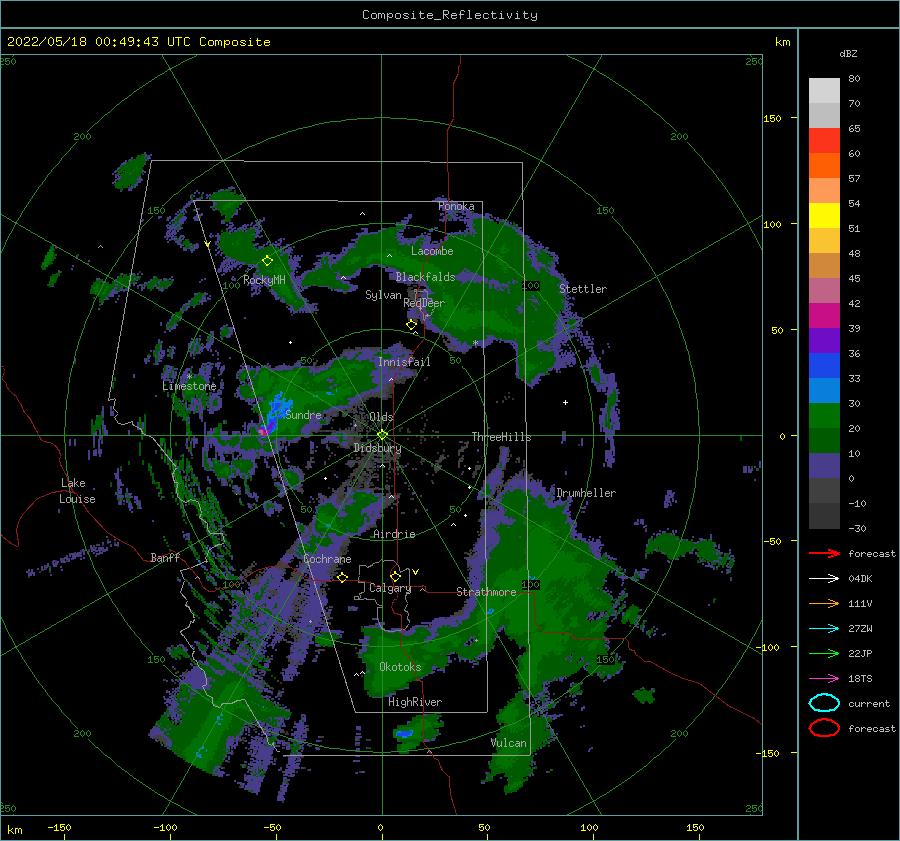Click the Innisfail label
The height and width of the screenshot is (841, 900).
coord(404,362)
